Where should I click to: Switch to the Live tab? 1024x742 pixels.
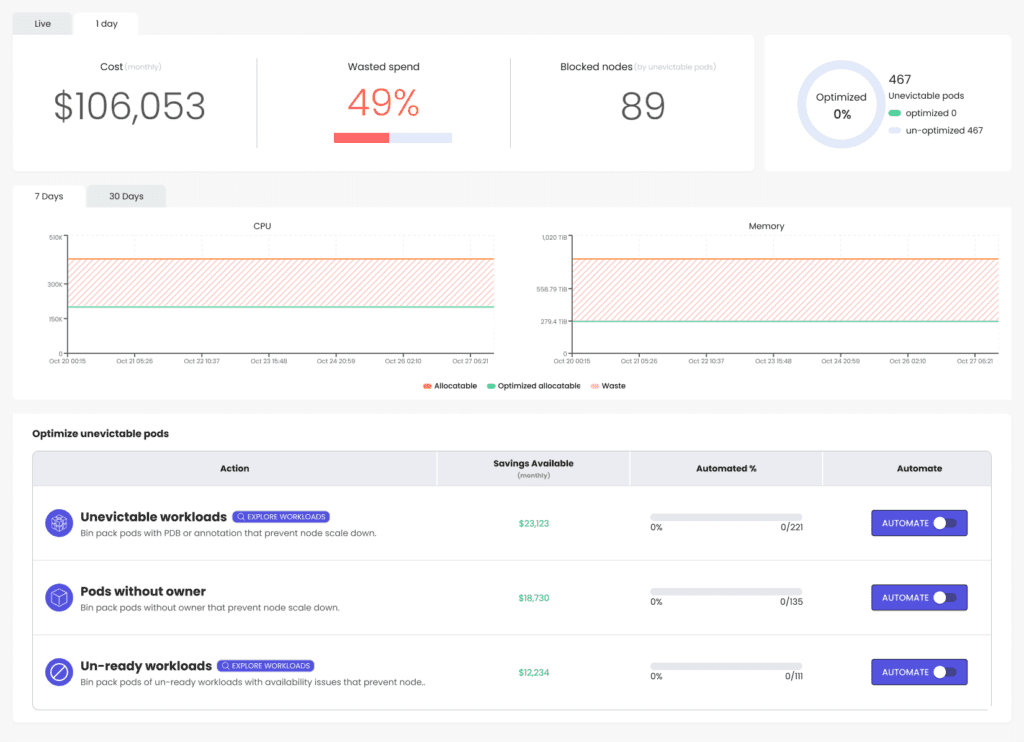[42, 24]
